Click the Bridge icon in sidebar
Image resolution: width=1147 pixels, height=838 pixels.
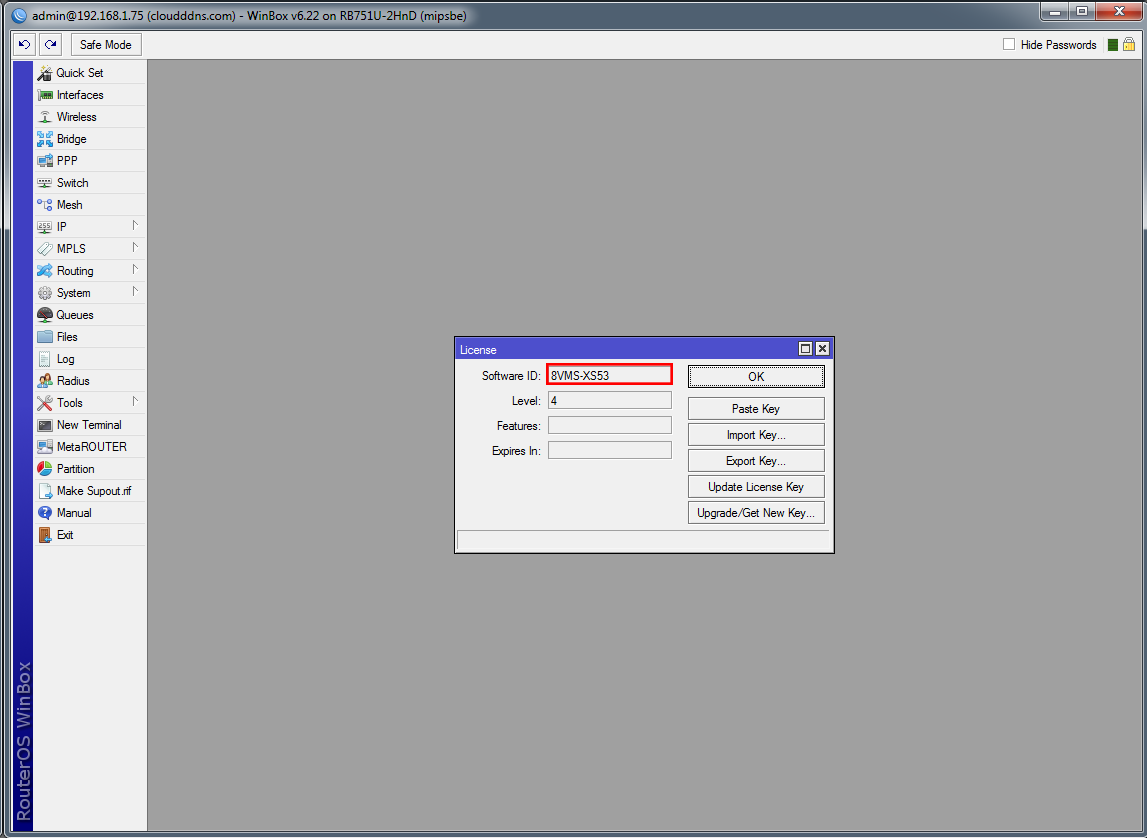(x=45, y=139)
